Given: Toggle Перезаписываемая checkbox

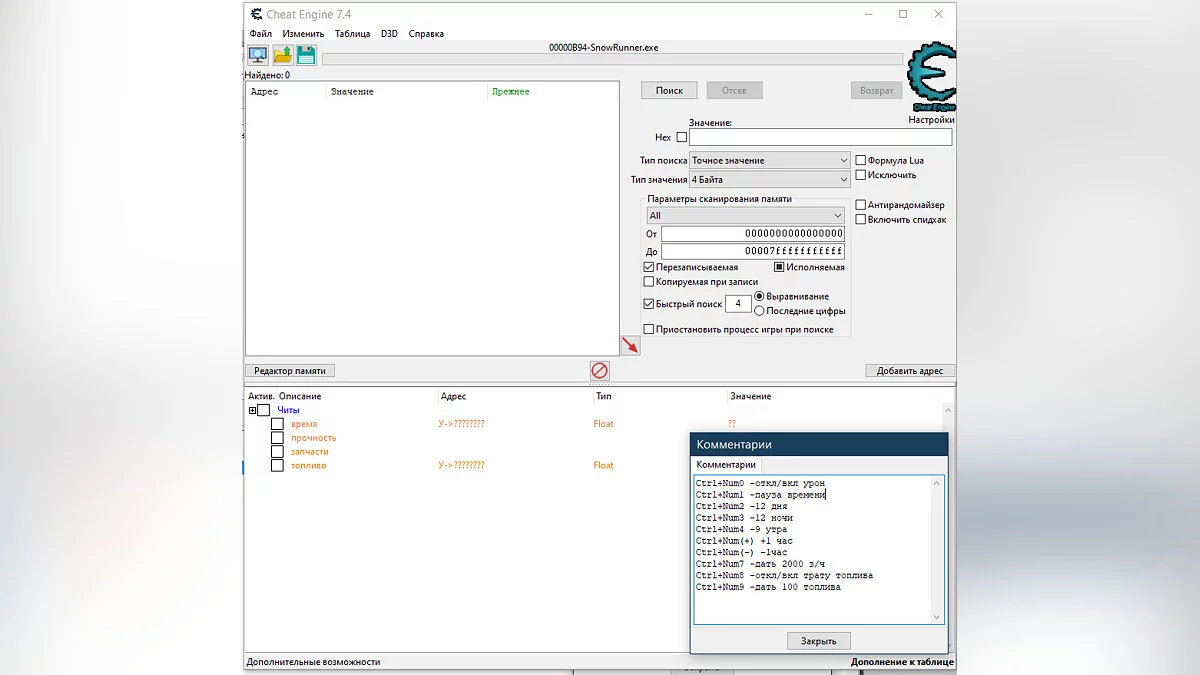Looking at the screenshot, I should click(x=649, y=268).
